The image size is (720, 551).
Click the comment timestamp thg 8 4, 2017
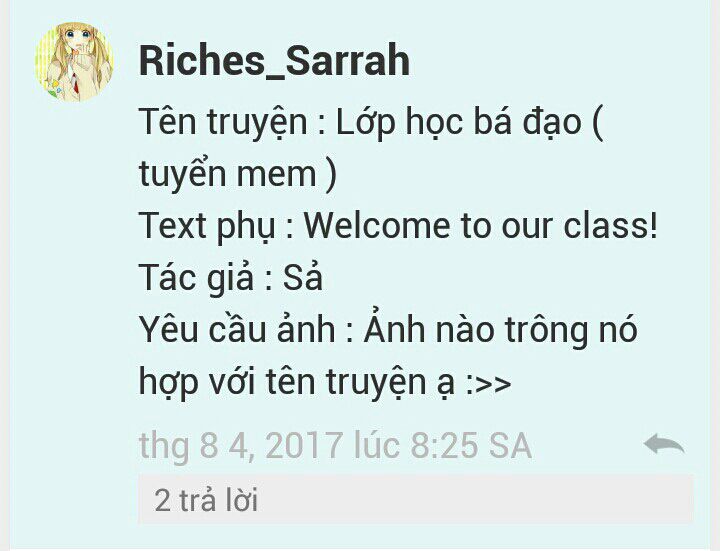(x=335, y=445)
